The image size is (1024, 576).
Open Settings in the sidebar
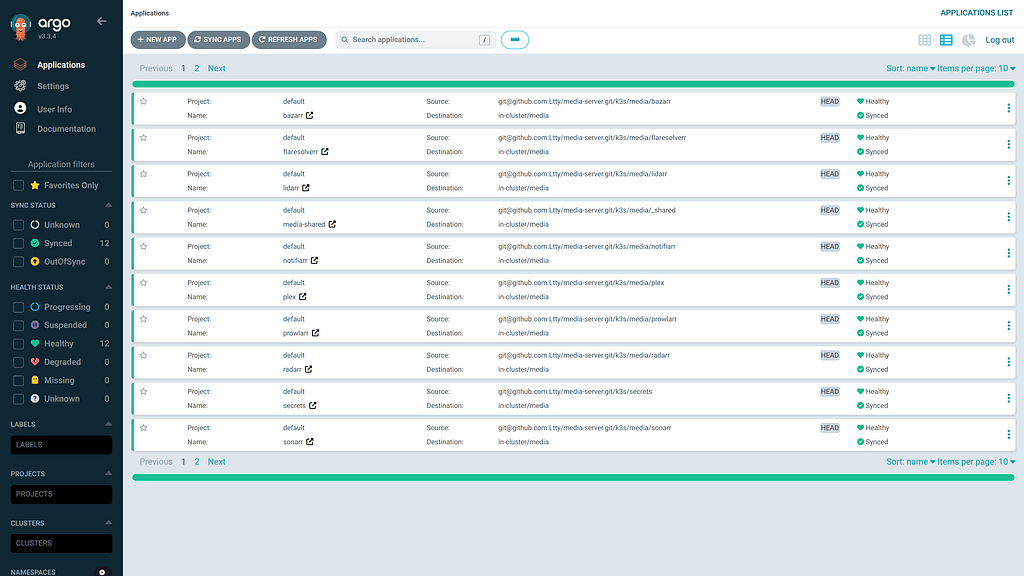(53, 86)
